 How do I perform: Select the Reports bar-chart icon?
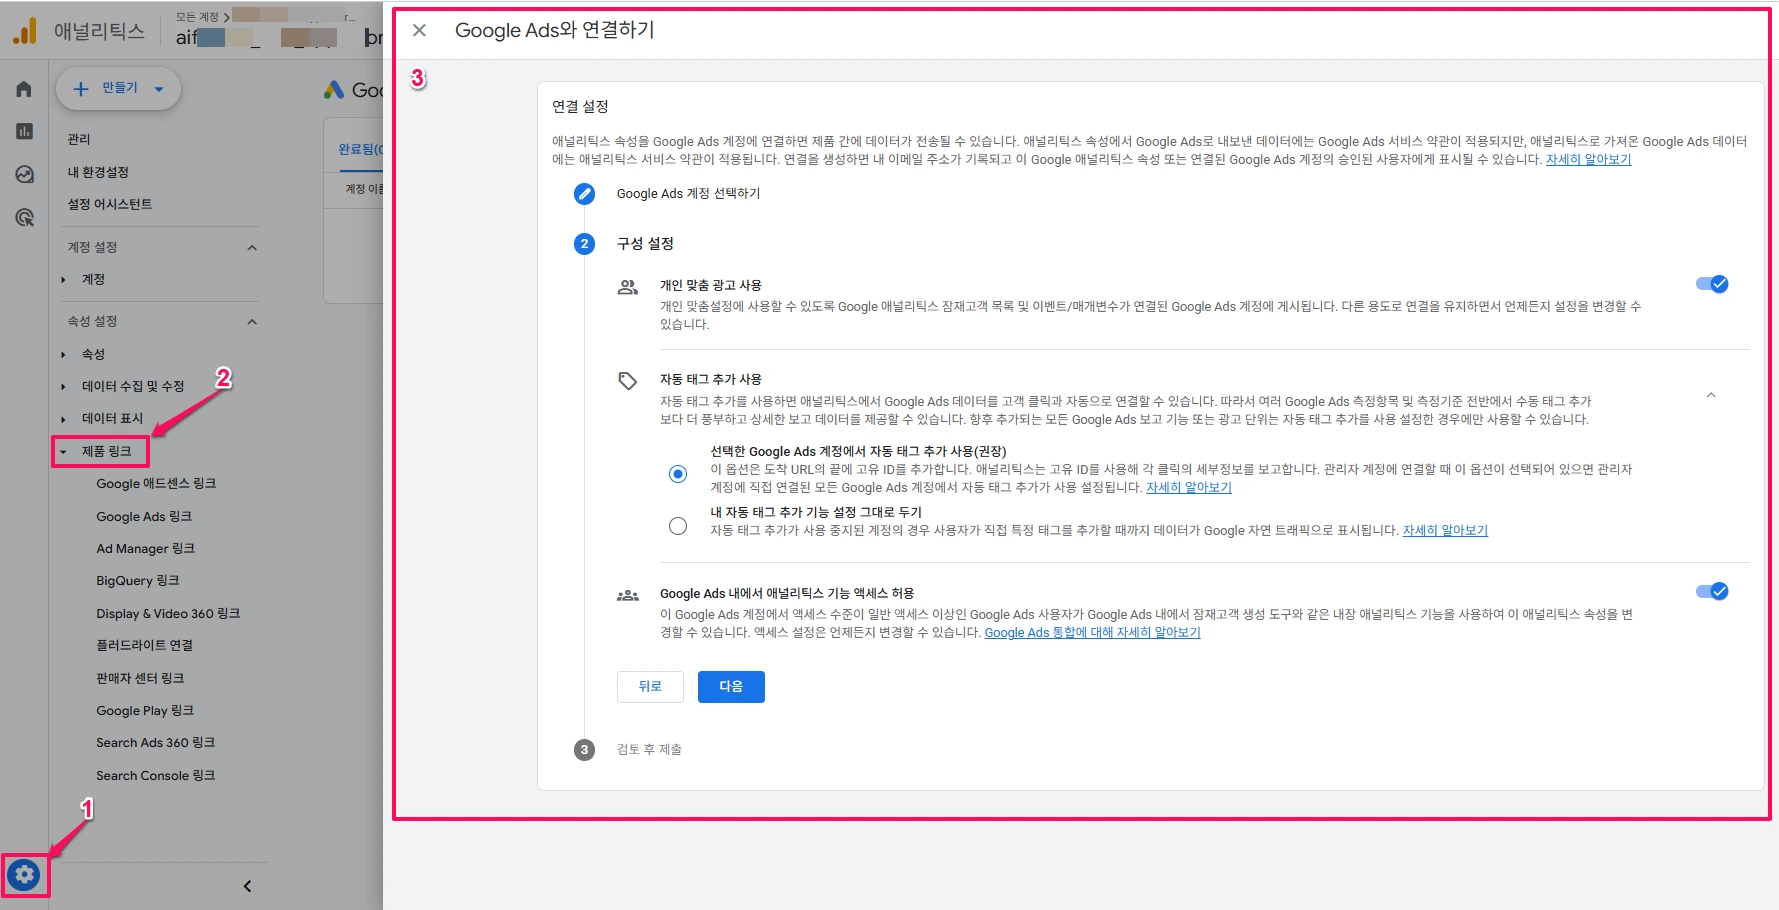[x=24, y=131]
